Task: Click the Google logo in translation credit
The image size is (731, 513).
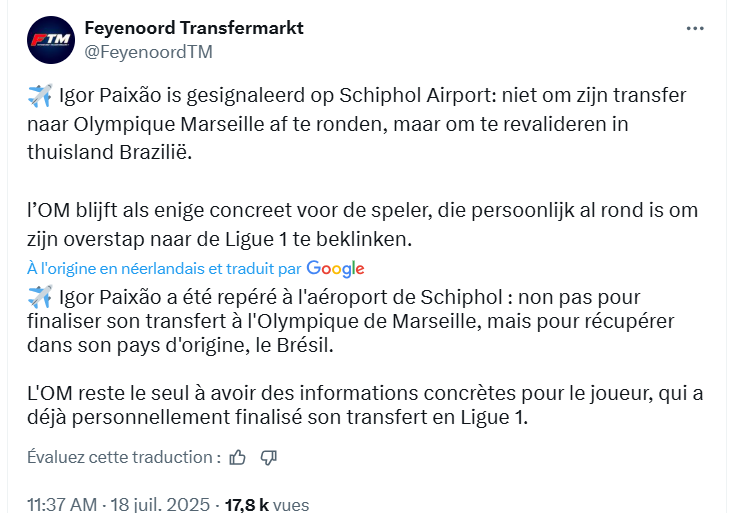Action: 335,268
